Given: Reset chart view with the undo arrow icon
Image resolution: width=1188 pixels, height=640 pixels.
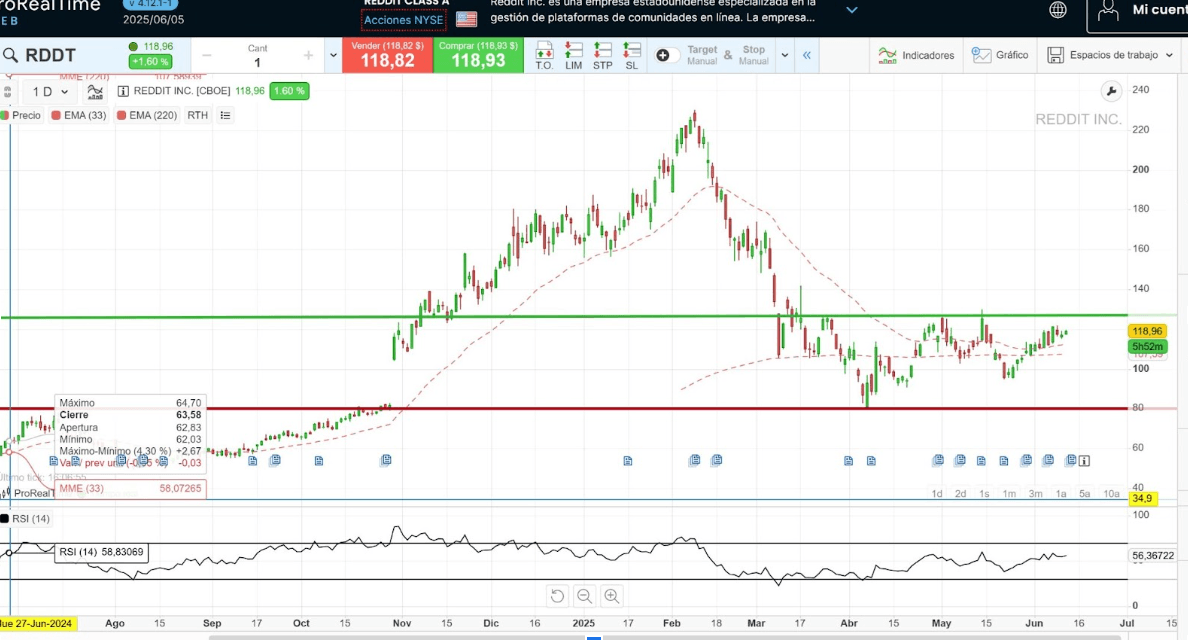Looking at the screenshot, I should click(x=557, y=597).
